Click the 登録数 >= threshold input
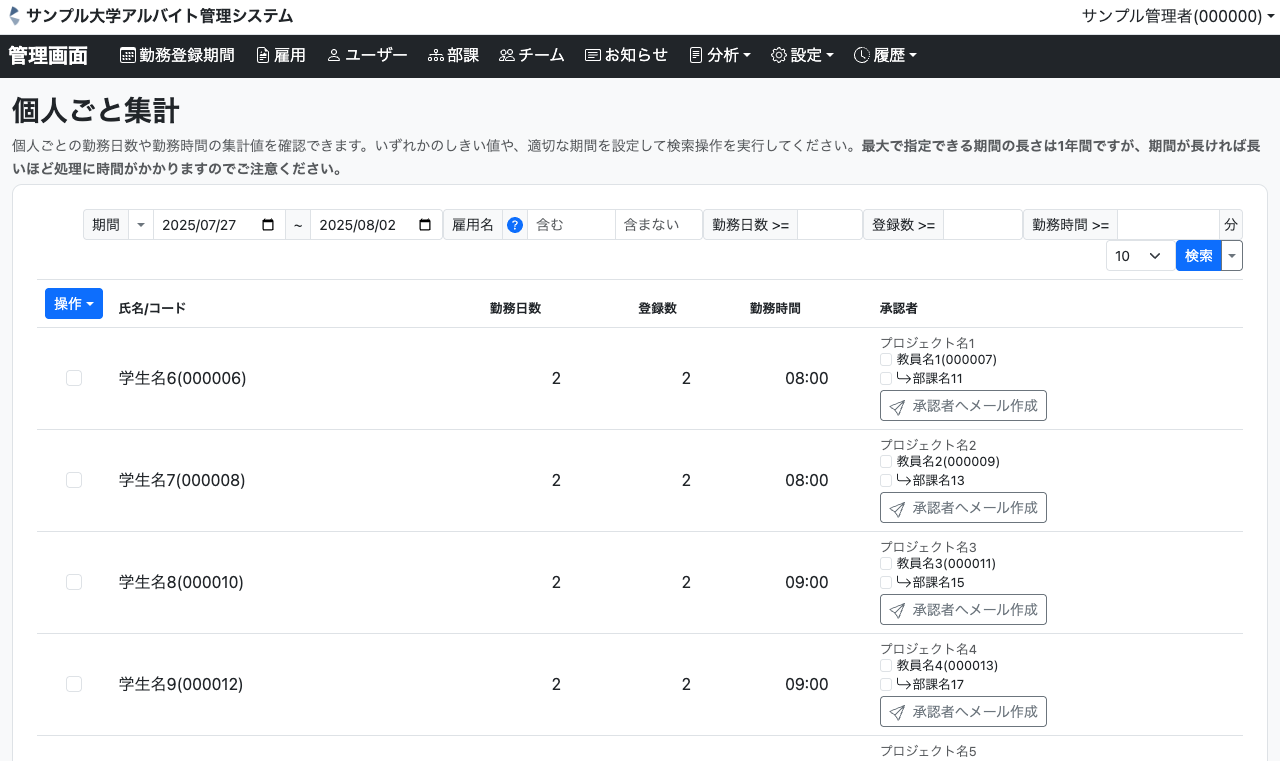1280x761 pixels. click(983, 225)
